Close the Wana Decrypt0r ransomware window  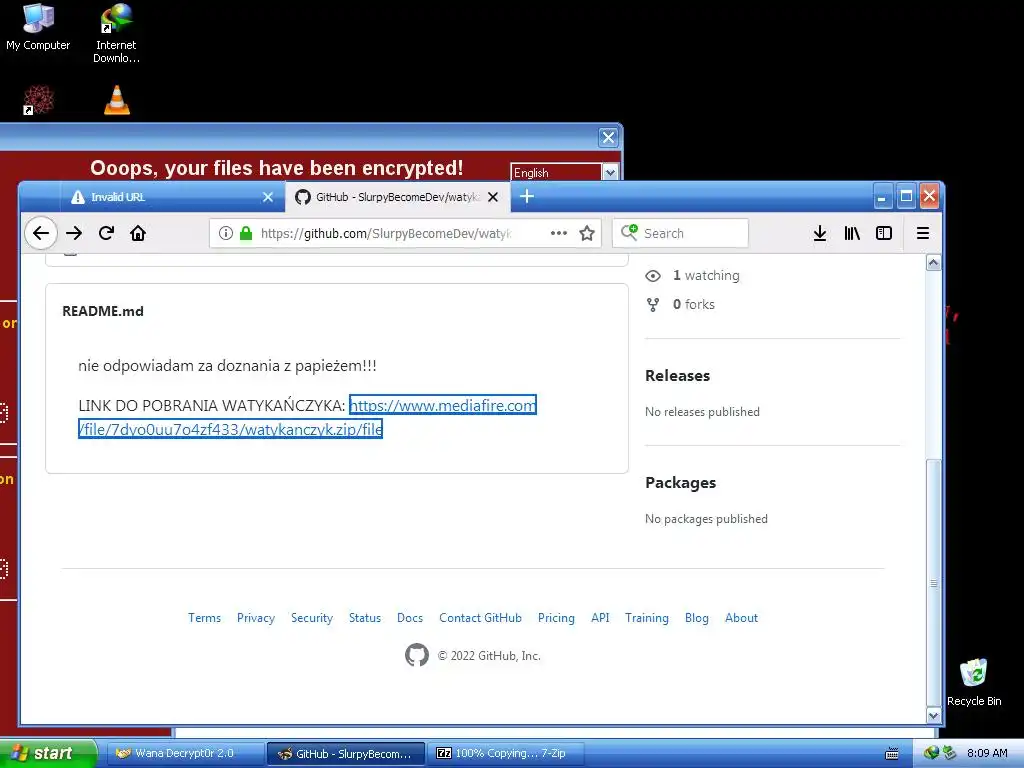608,138
